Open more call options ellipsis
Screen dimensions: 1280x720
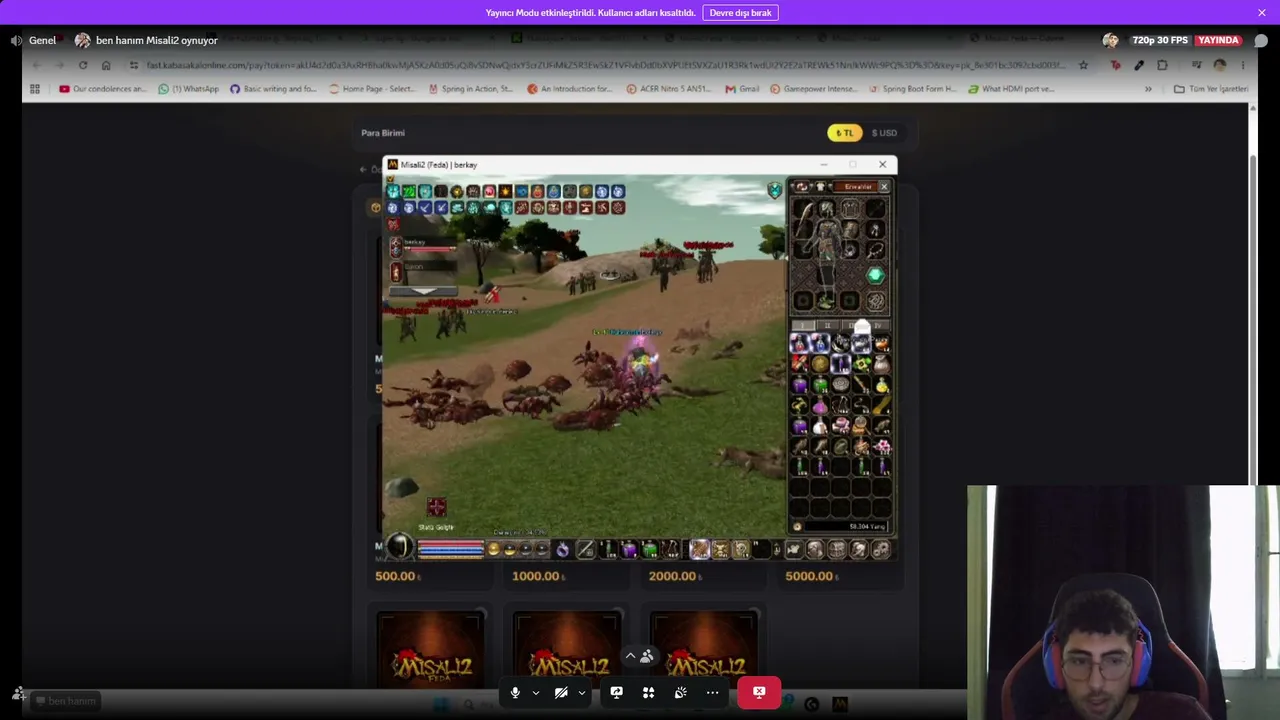pyautogui.click(x=712, y=692)
